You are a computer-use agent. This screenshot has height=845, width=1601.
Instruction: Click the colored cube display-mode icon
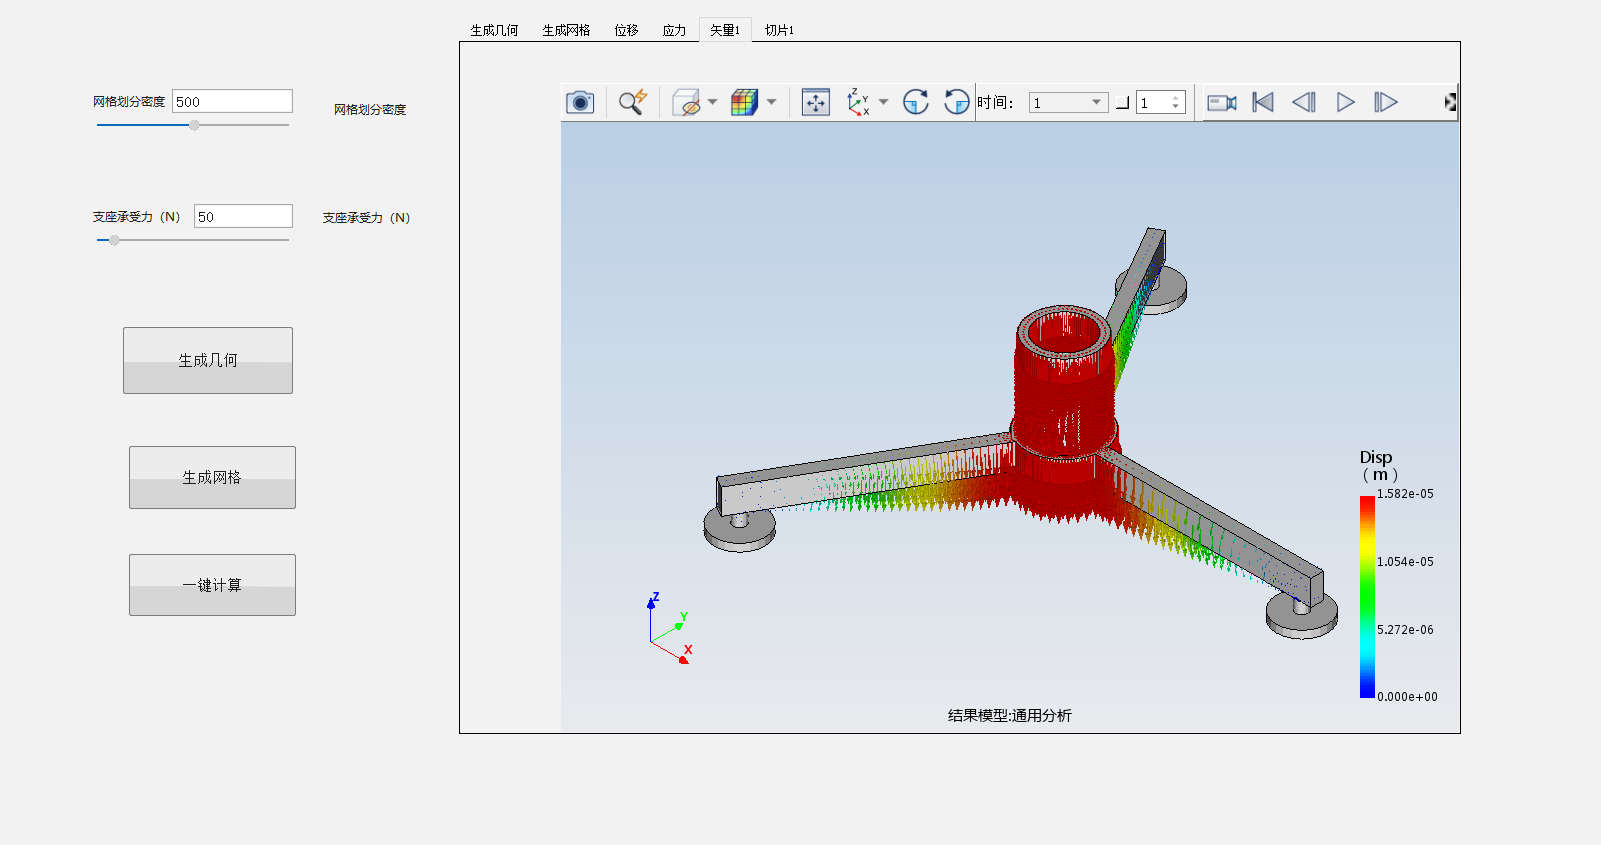point(744,102)
